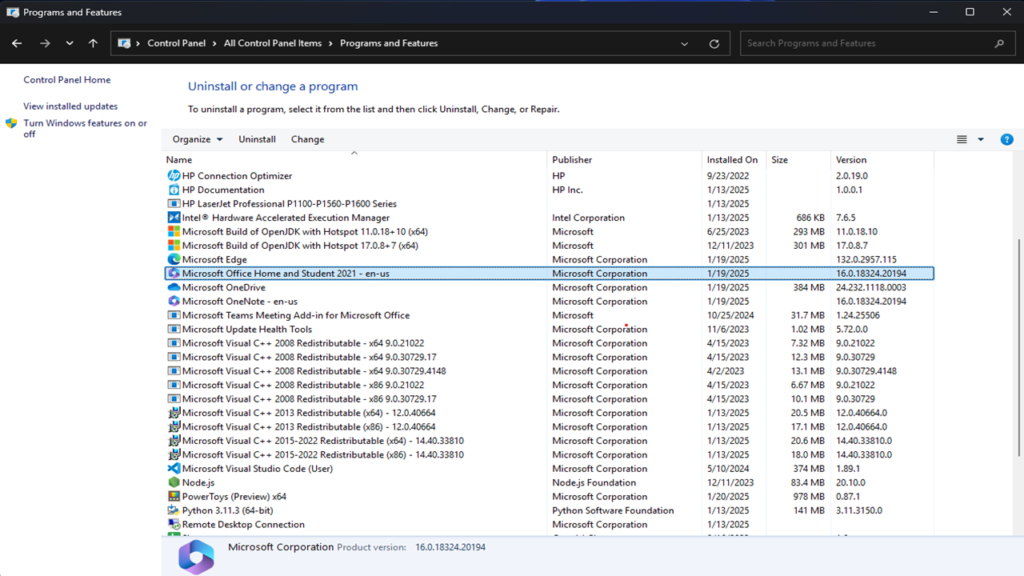Change view with the view icon
The height and width of the screenshot is (576, 1024).
point(962,139)
